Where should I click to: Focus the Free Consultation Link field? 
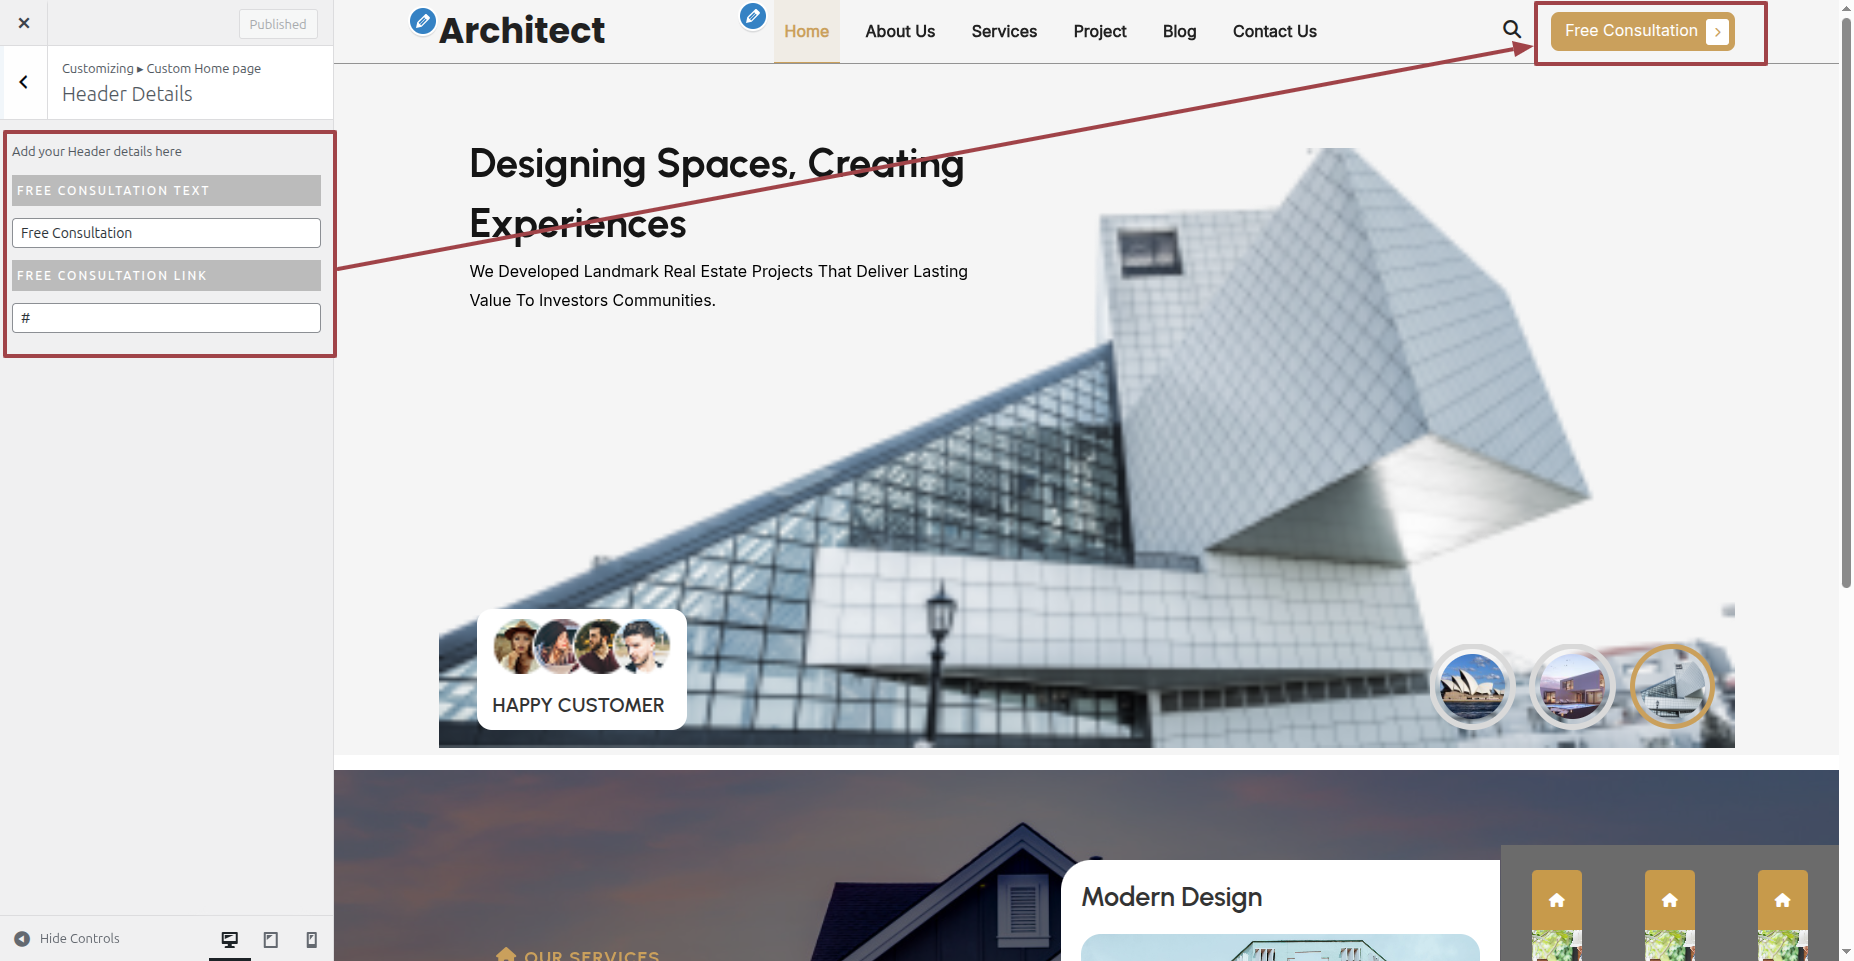166,318
